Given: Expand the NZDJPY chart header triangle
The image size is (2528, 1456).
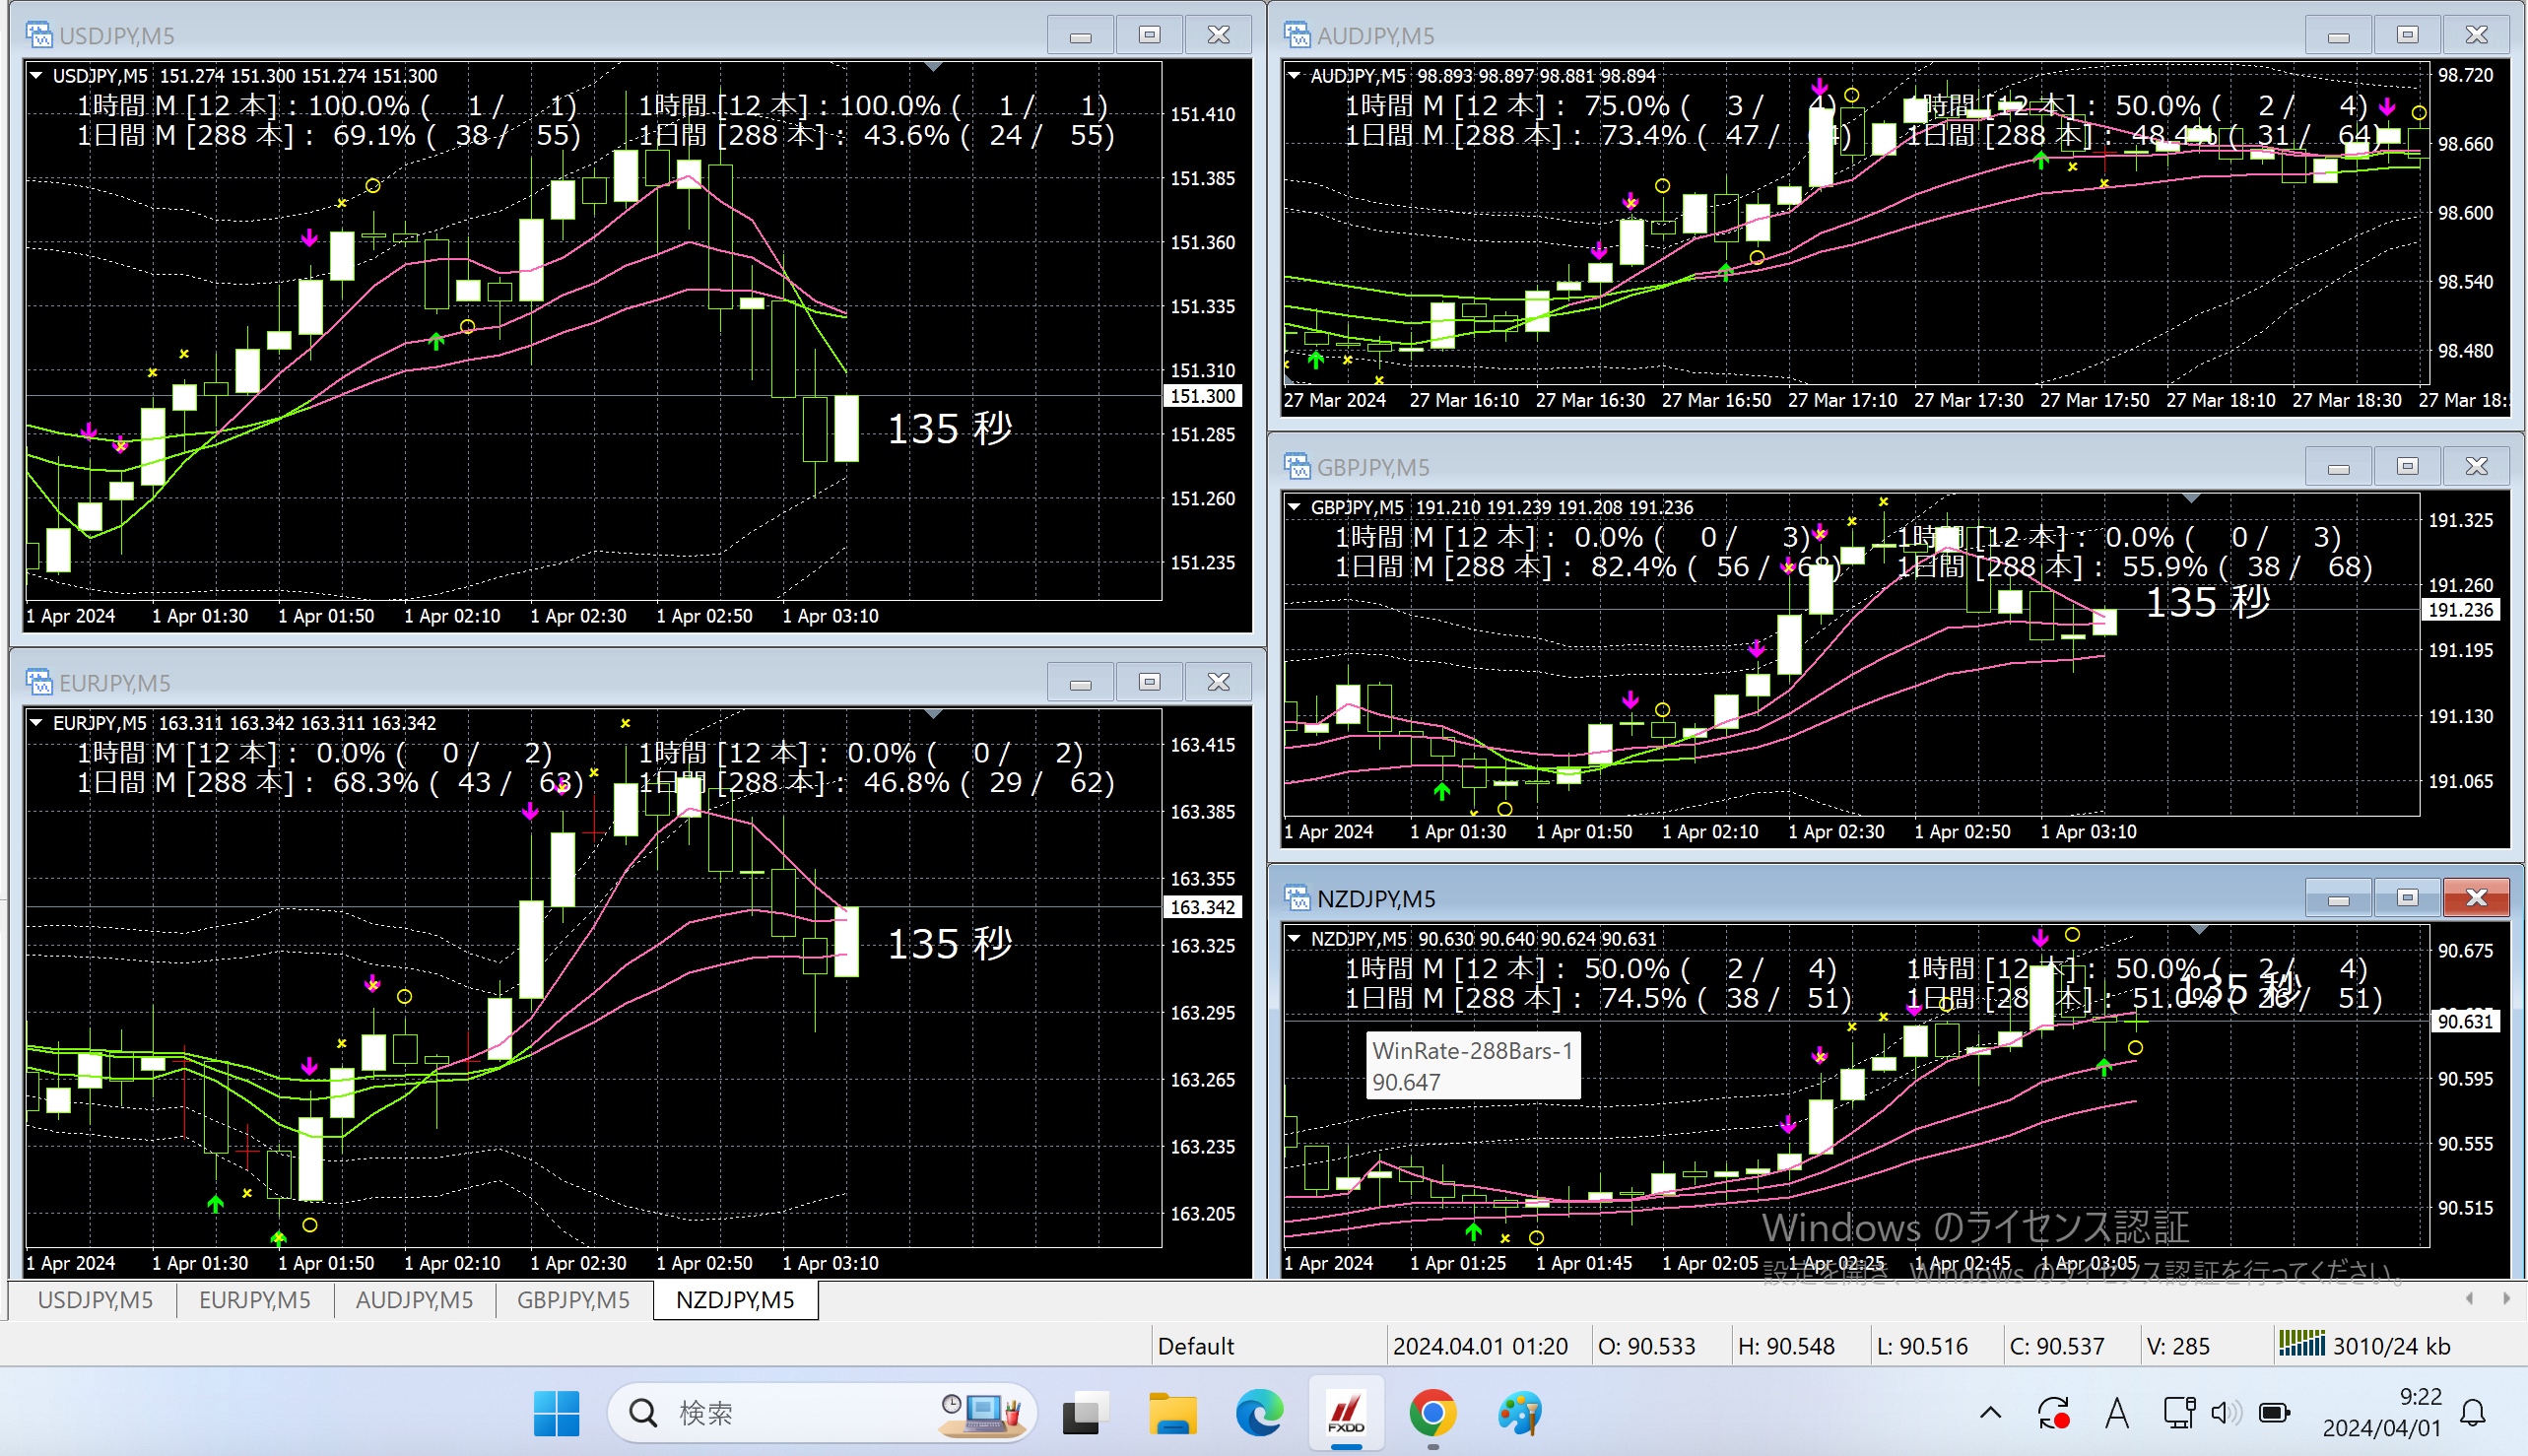Looking at the screenshot, I should (x=1294, y=938).
